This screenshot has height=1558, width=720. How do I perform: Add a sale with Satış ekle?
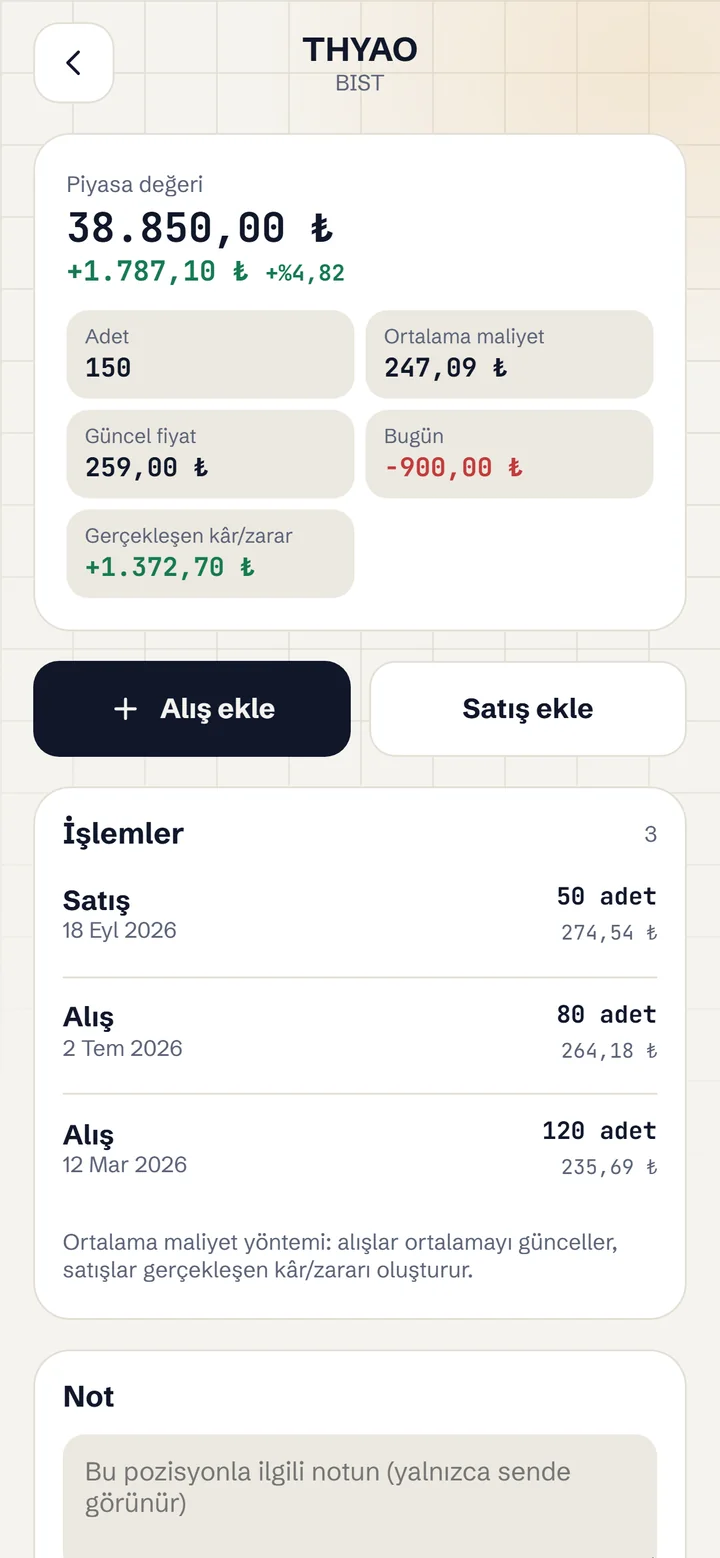click(528, 709)
